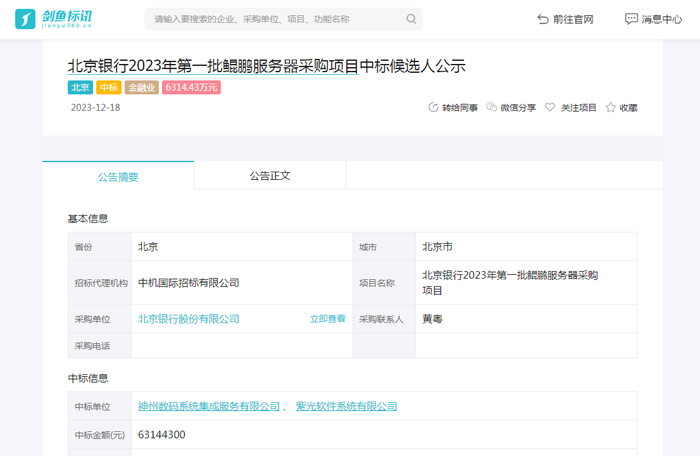This screenshot has width=700, height=456.
Task: Select 项目名称 value cell text
Action: click(x=510, y=283)
